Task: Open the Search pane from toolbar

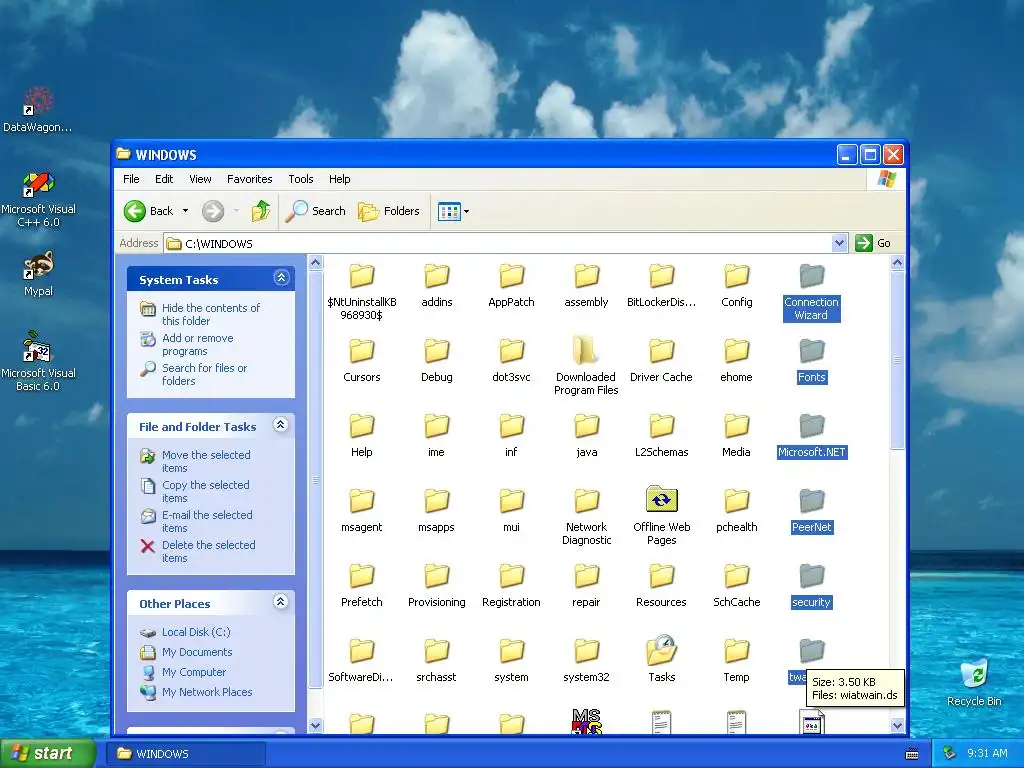Action: click(x=316, y=211)
